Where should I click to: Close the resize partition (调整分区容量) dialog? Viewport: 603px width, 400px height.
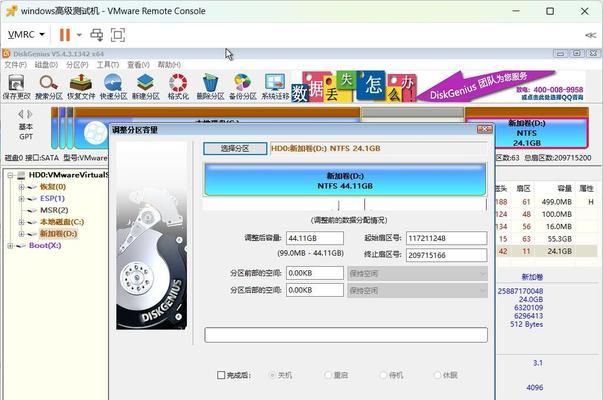point(484,129)
